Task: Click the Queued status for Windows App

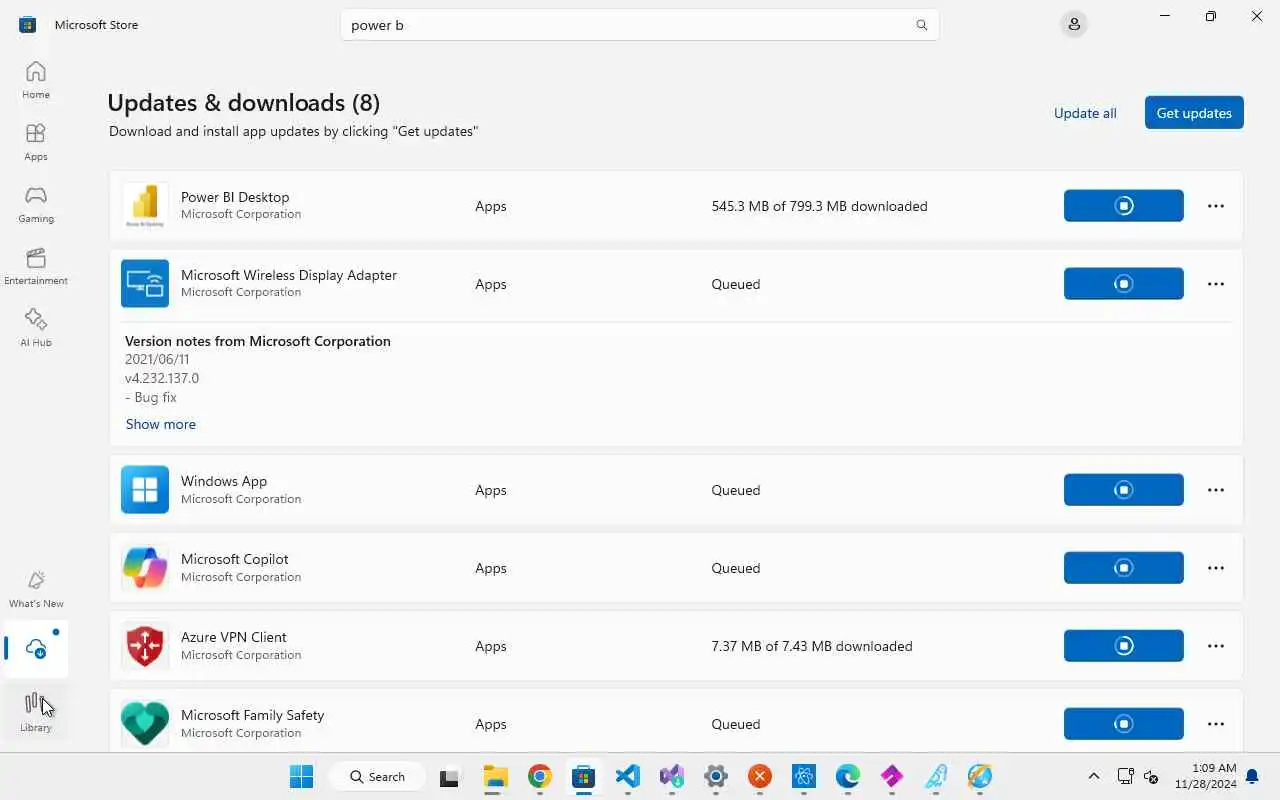Action: (736, 490)
